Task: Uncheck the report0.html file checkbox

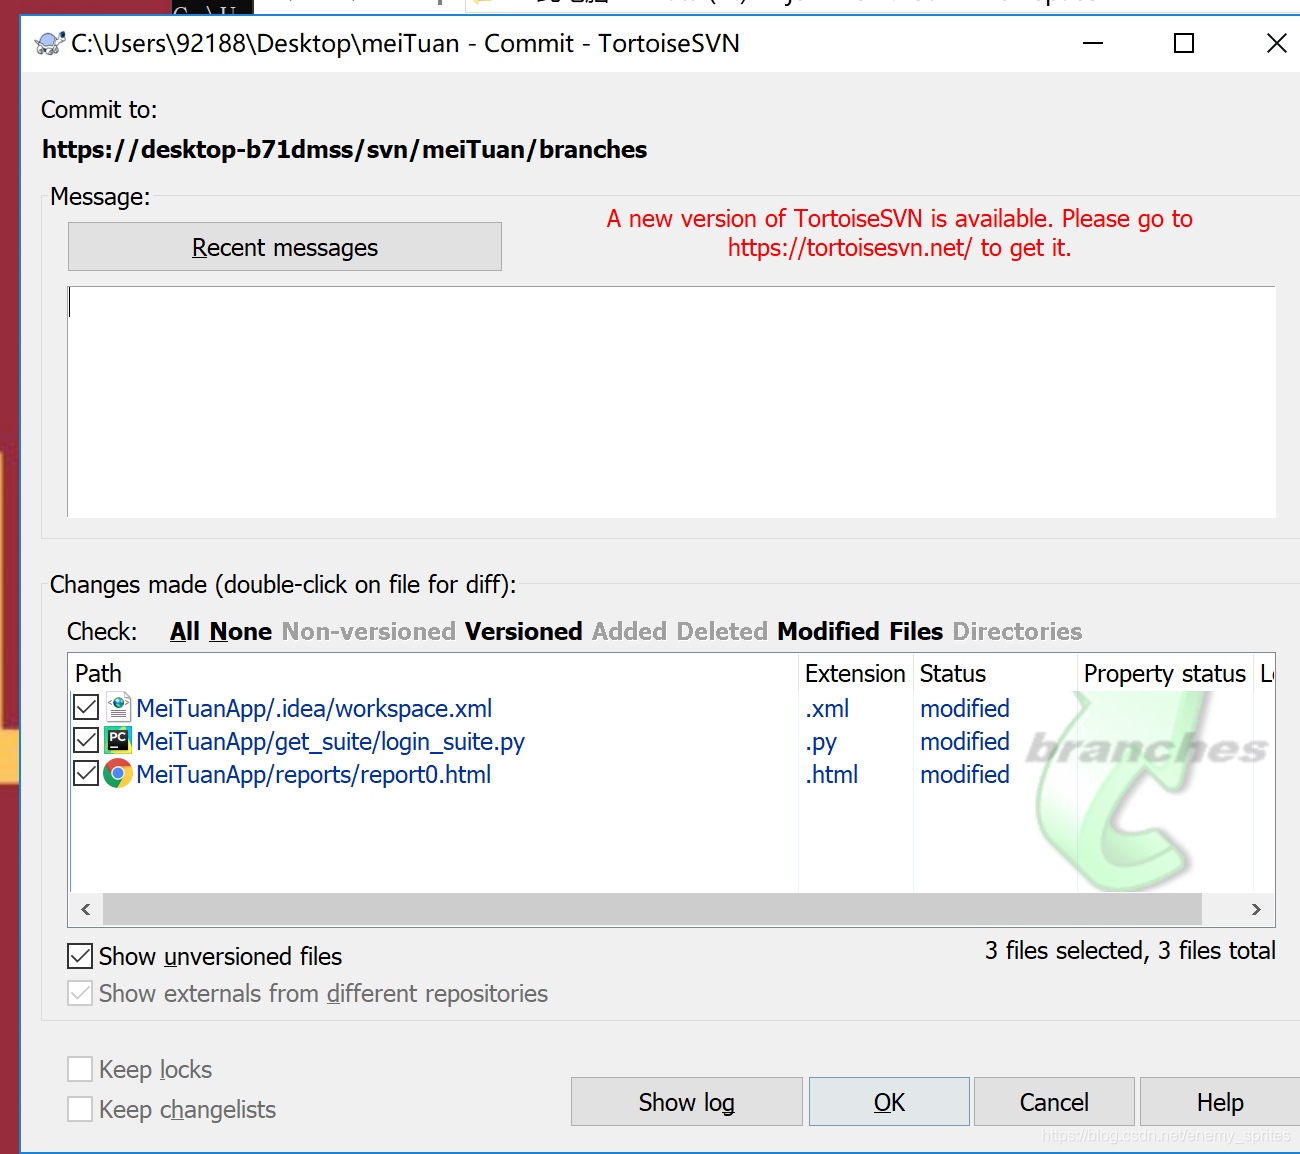Action: pyautogui.click(x=86, y=774)
